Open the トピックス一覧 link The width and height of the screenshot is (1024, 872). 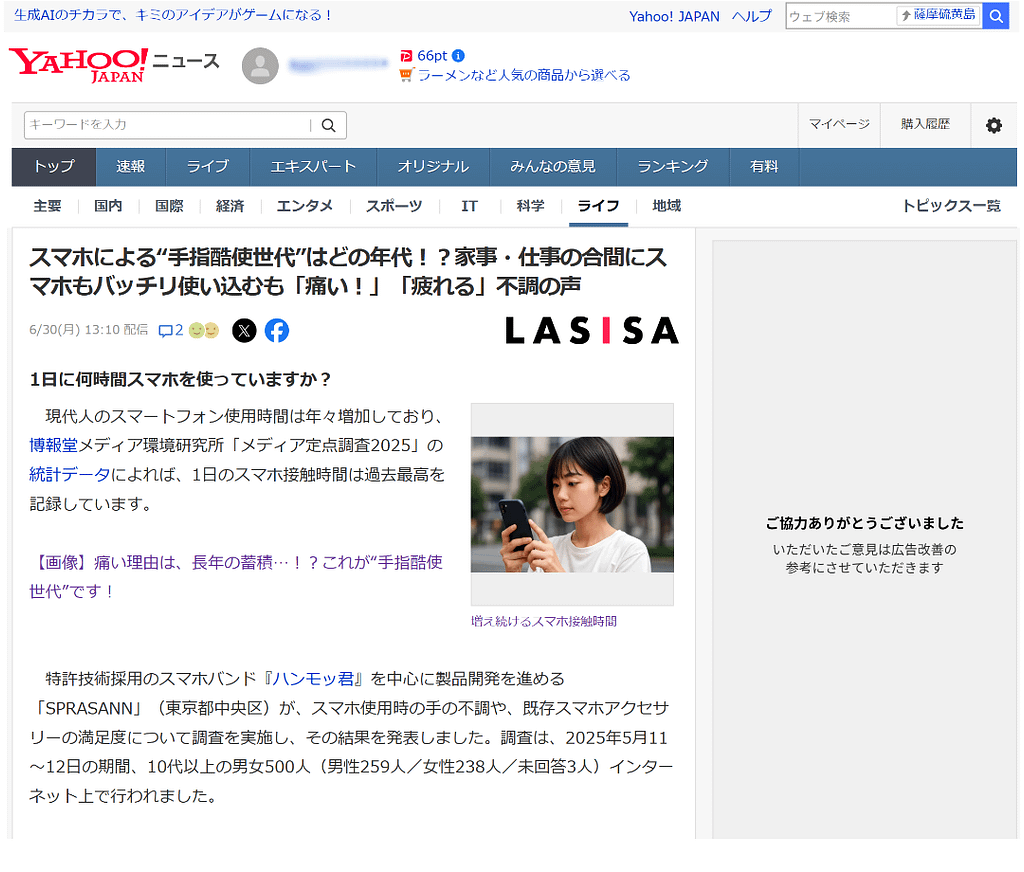tap(950, 206)
